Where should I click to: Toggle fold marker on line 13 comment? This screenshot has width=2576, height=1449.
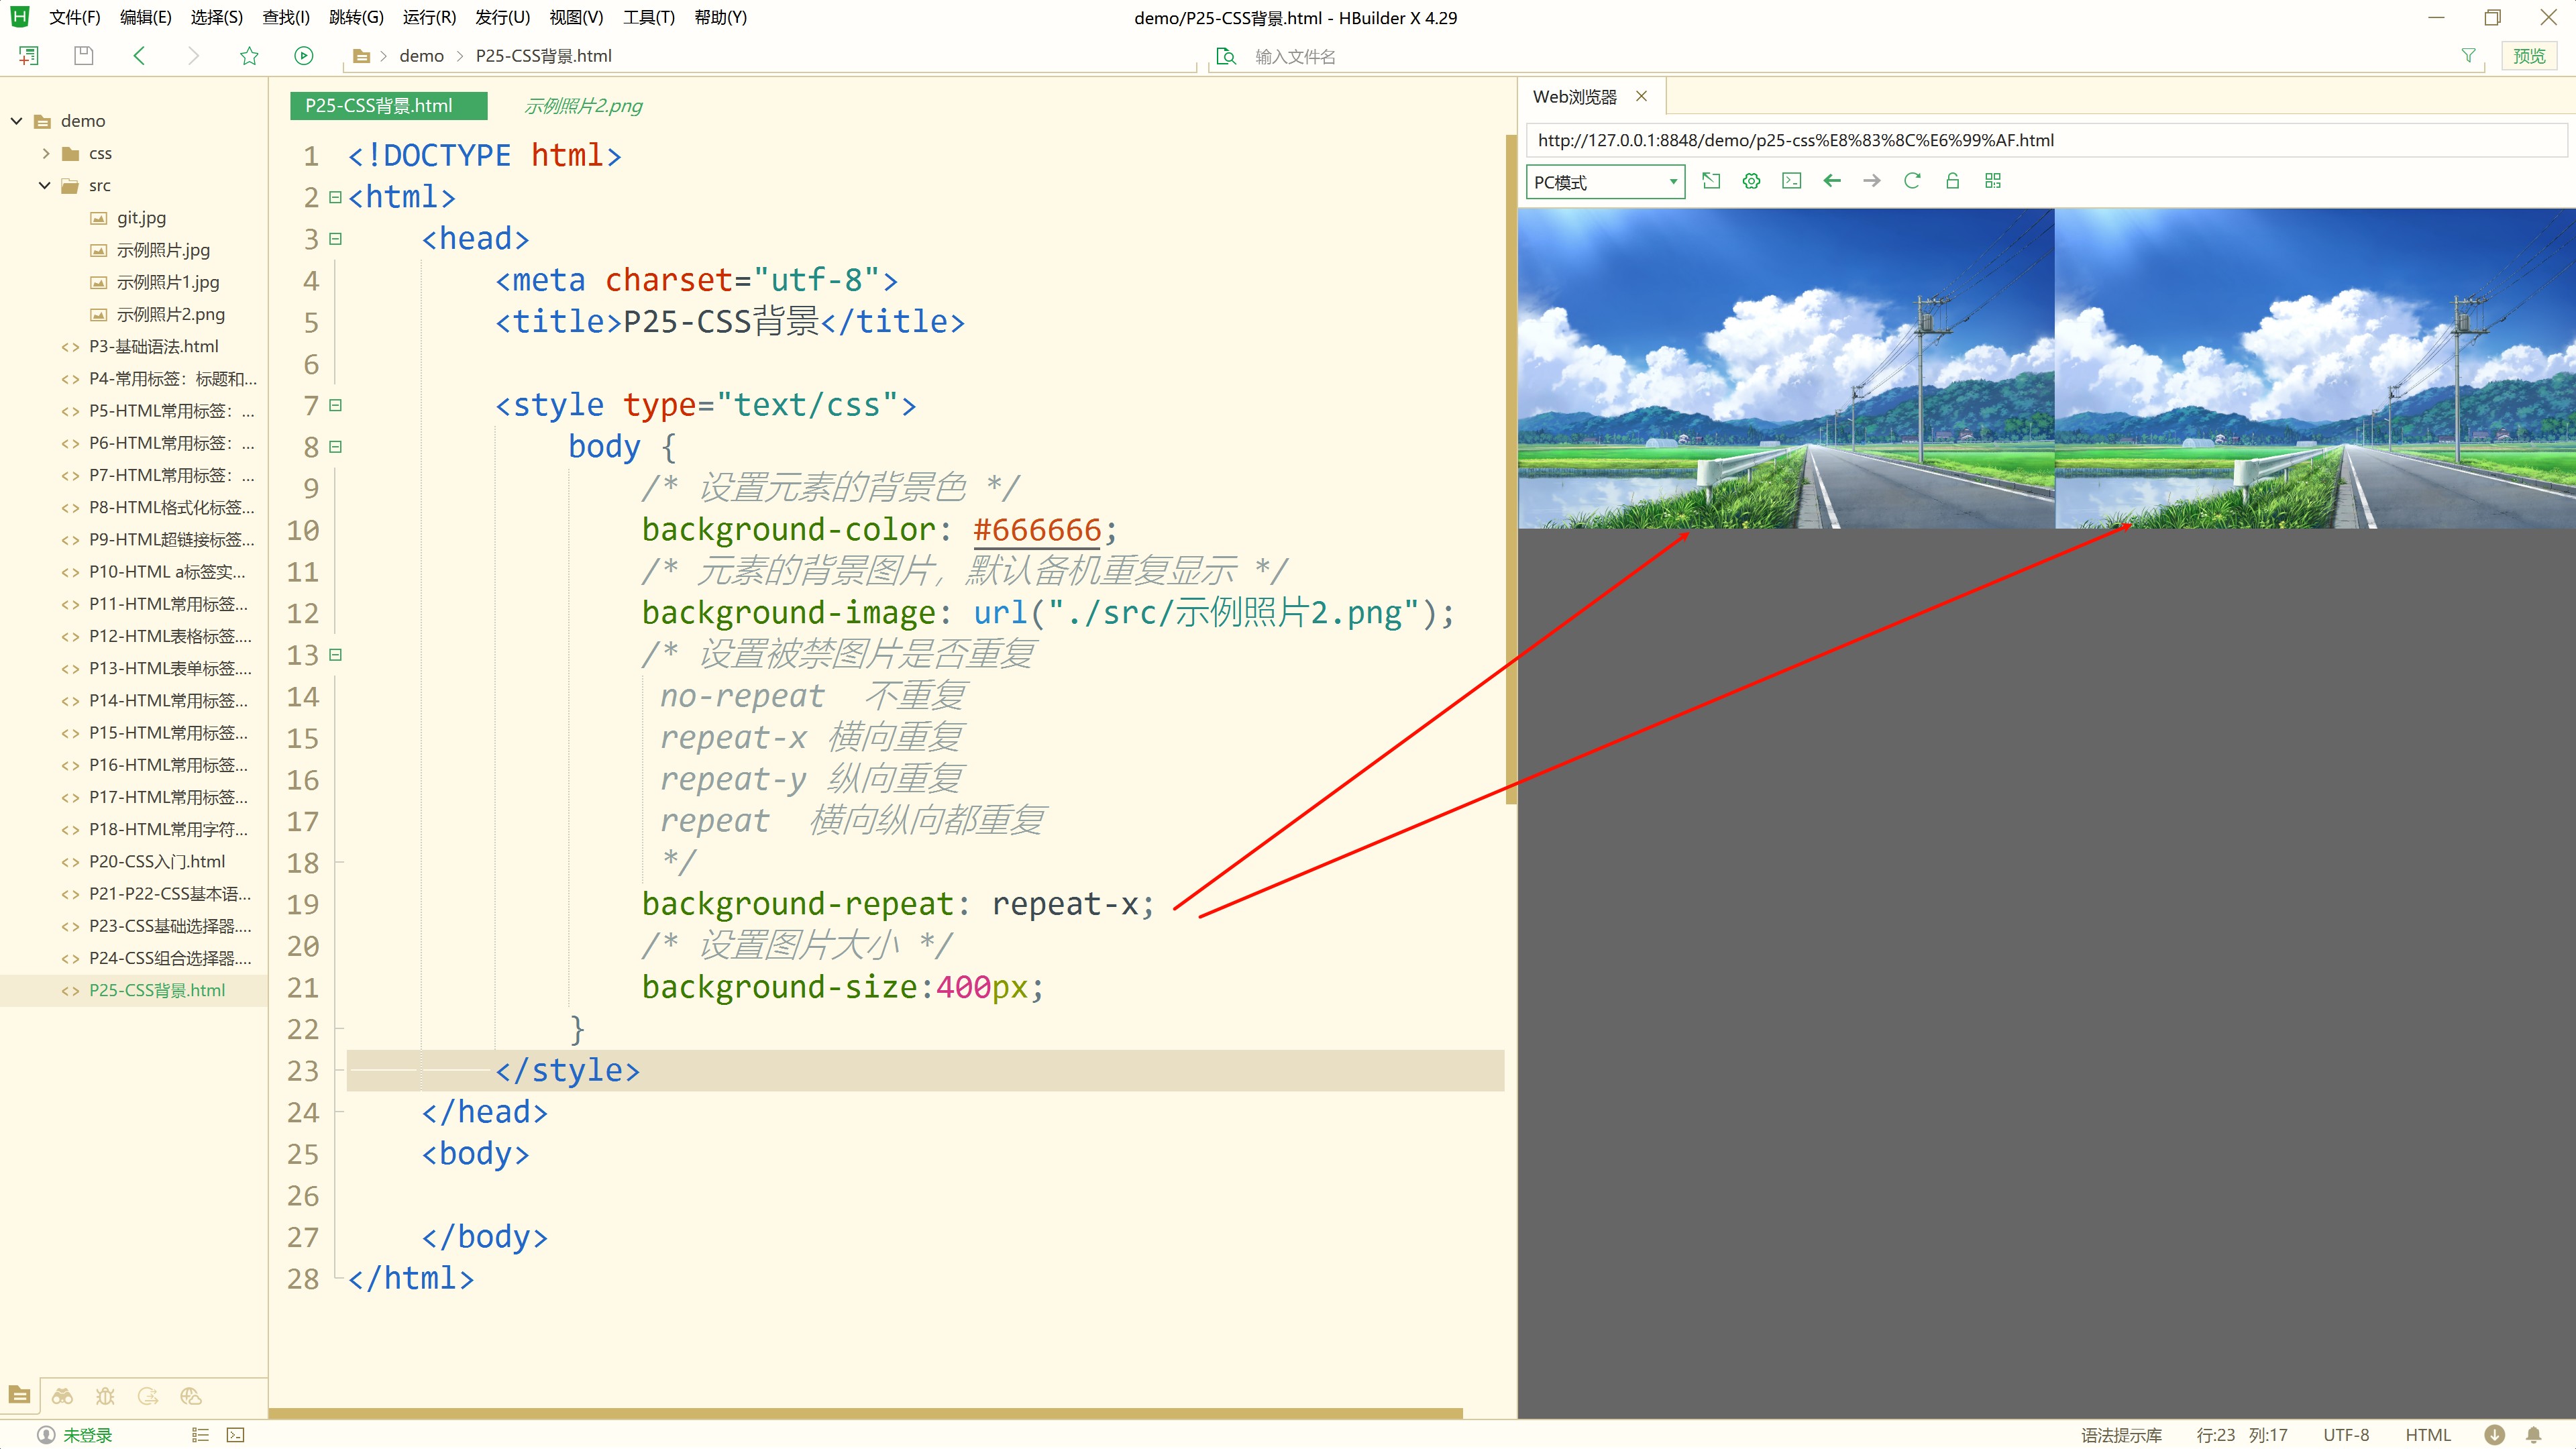pyautogui.click(x=336, y=655)
